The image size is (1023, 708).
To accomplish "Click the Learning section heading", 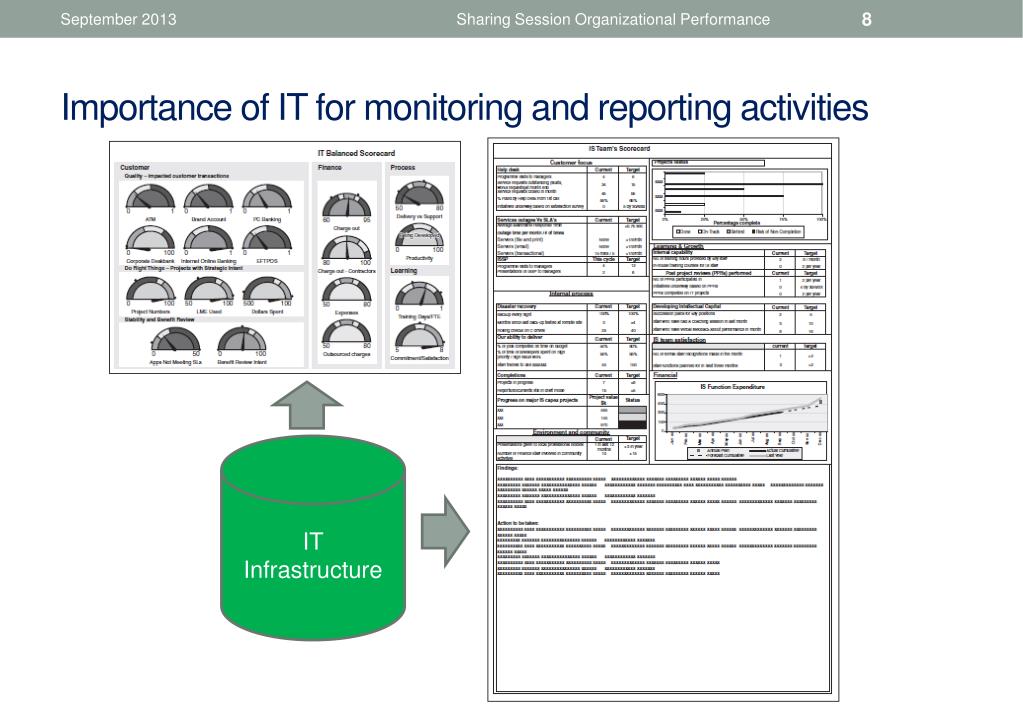I will pyautogui.click(x=404, y=270).
